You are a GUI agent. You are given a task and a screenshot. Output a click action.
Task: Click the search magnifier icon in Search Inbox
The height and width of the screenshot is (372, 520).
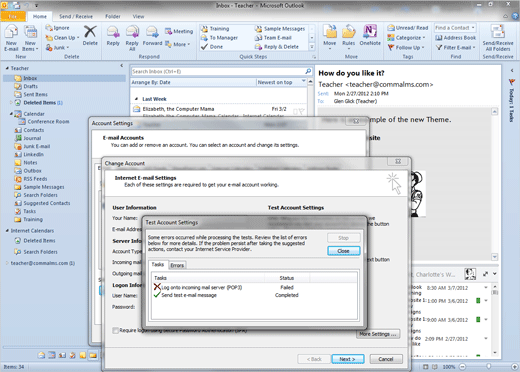click(308, 71)
